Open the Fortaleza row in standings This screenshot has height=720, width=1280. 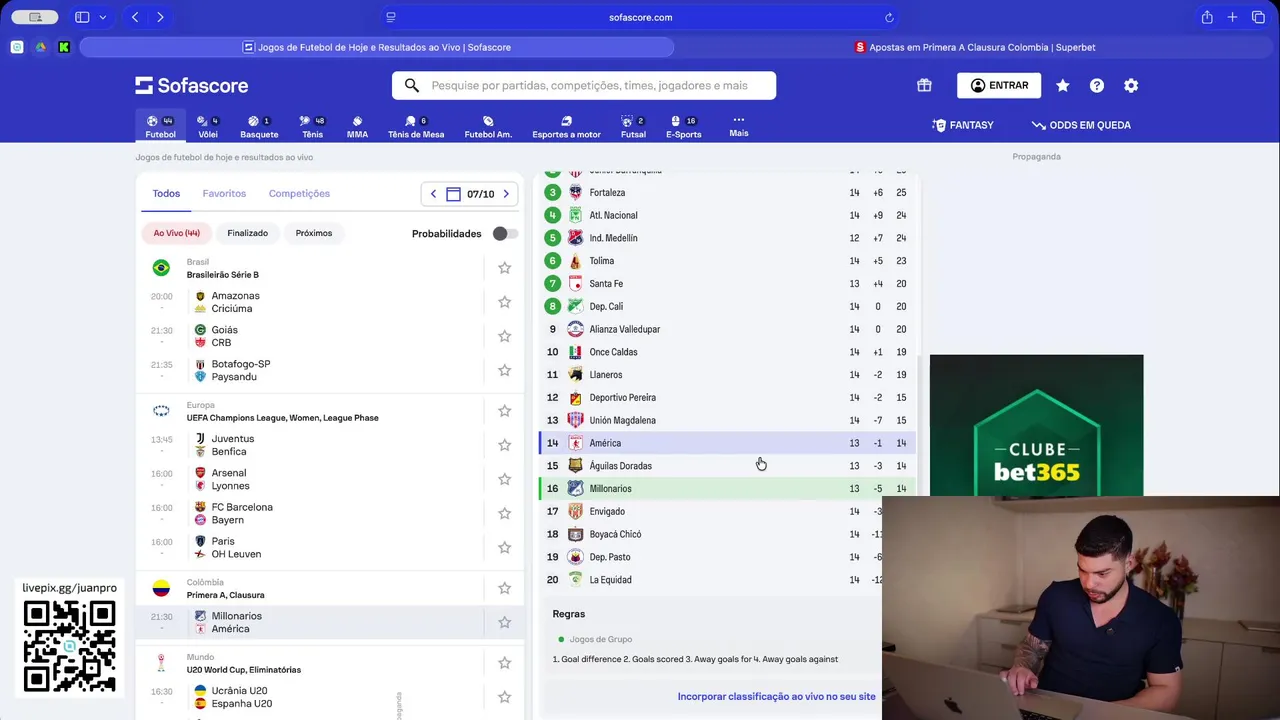[x=728, y=192]
